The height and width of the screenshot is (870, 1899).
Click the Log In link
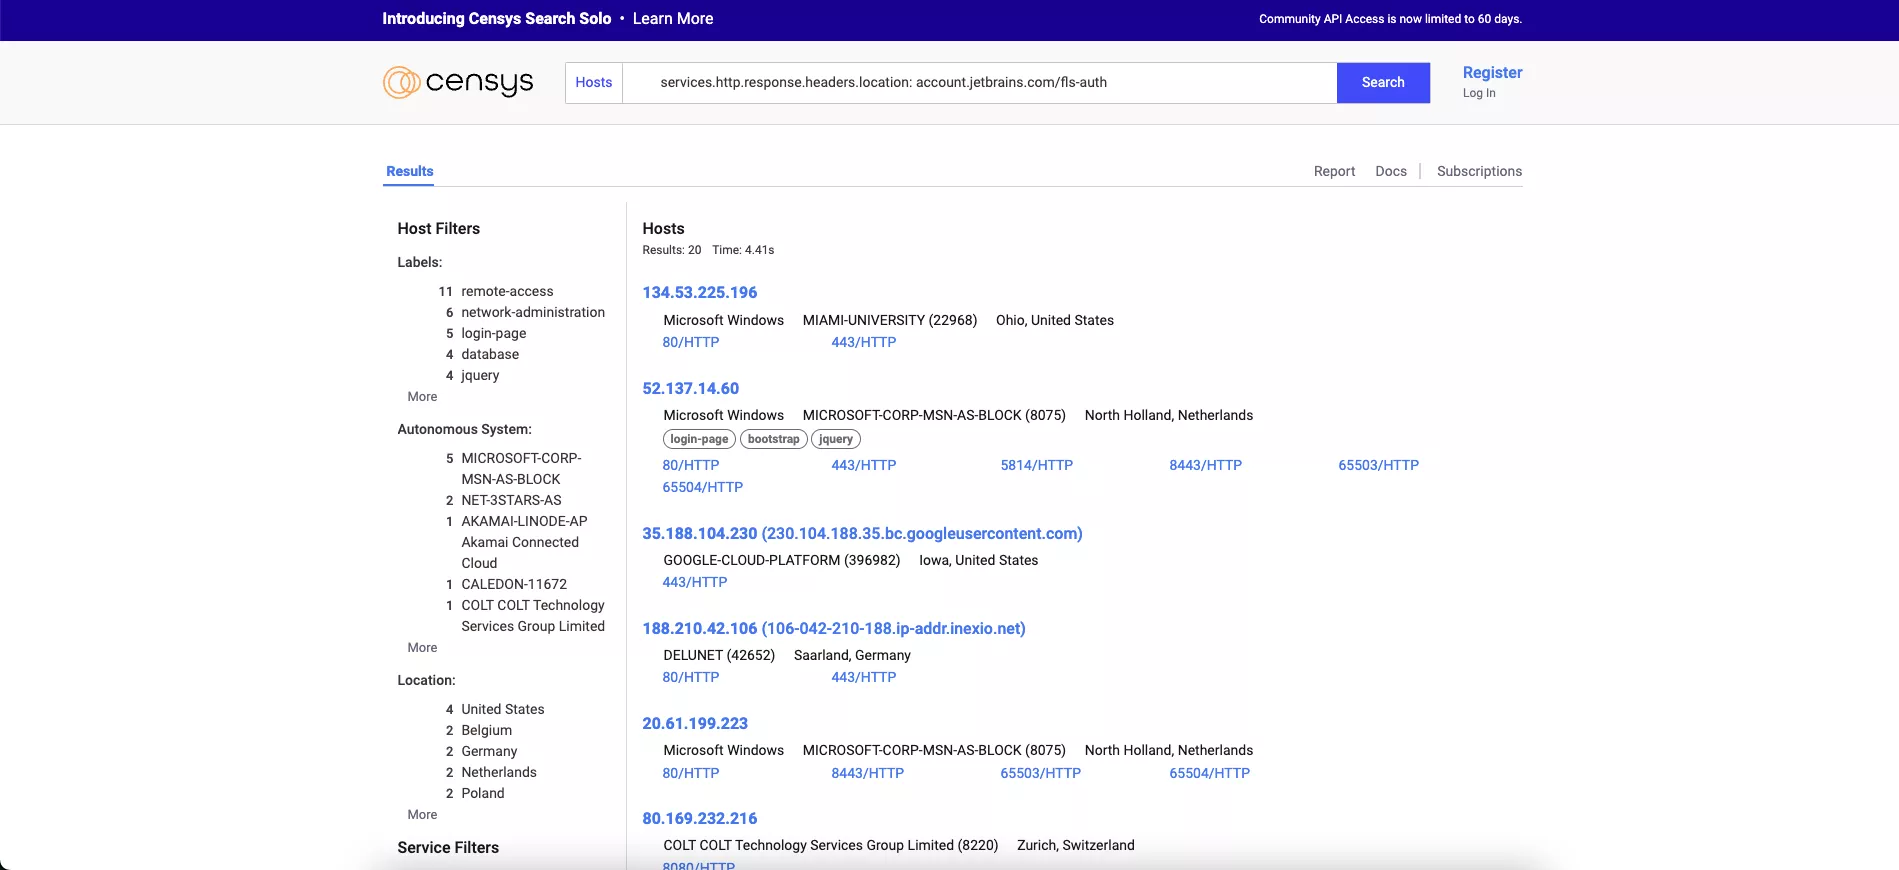1478,93
